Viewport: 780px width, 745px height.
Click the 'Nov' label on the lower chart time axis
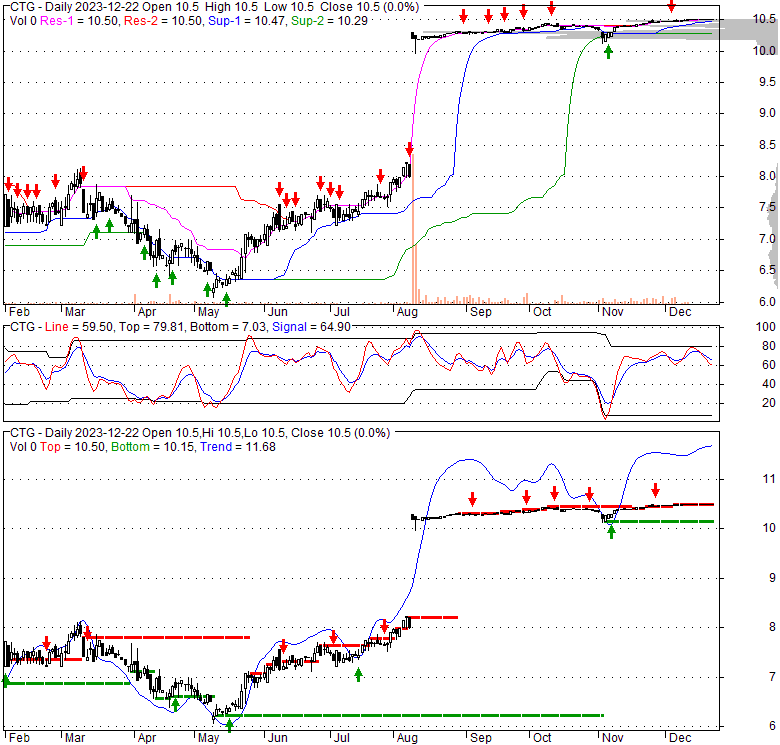(612, 738)
